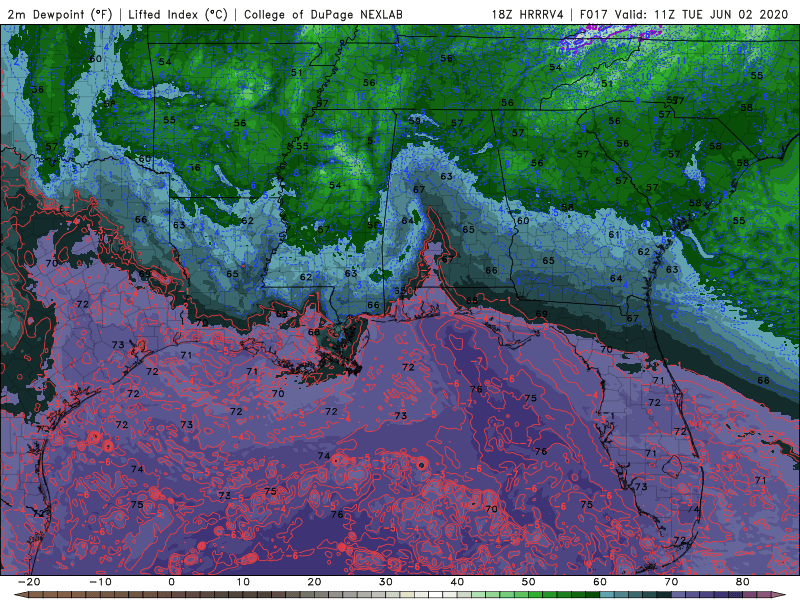Screen dimensions: 800x600
Task: Click the '16' value on the Louisiana map area
Action: tap(195, 167)
